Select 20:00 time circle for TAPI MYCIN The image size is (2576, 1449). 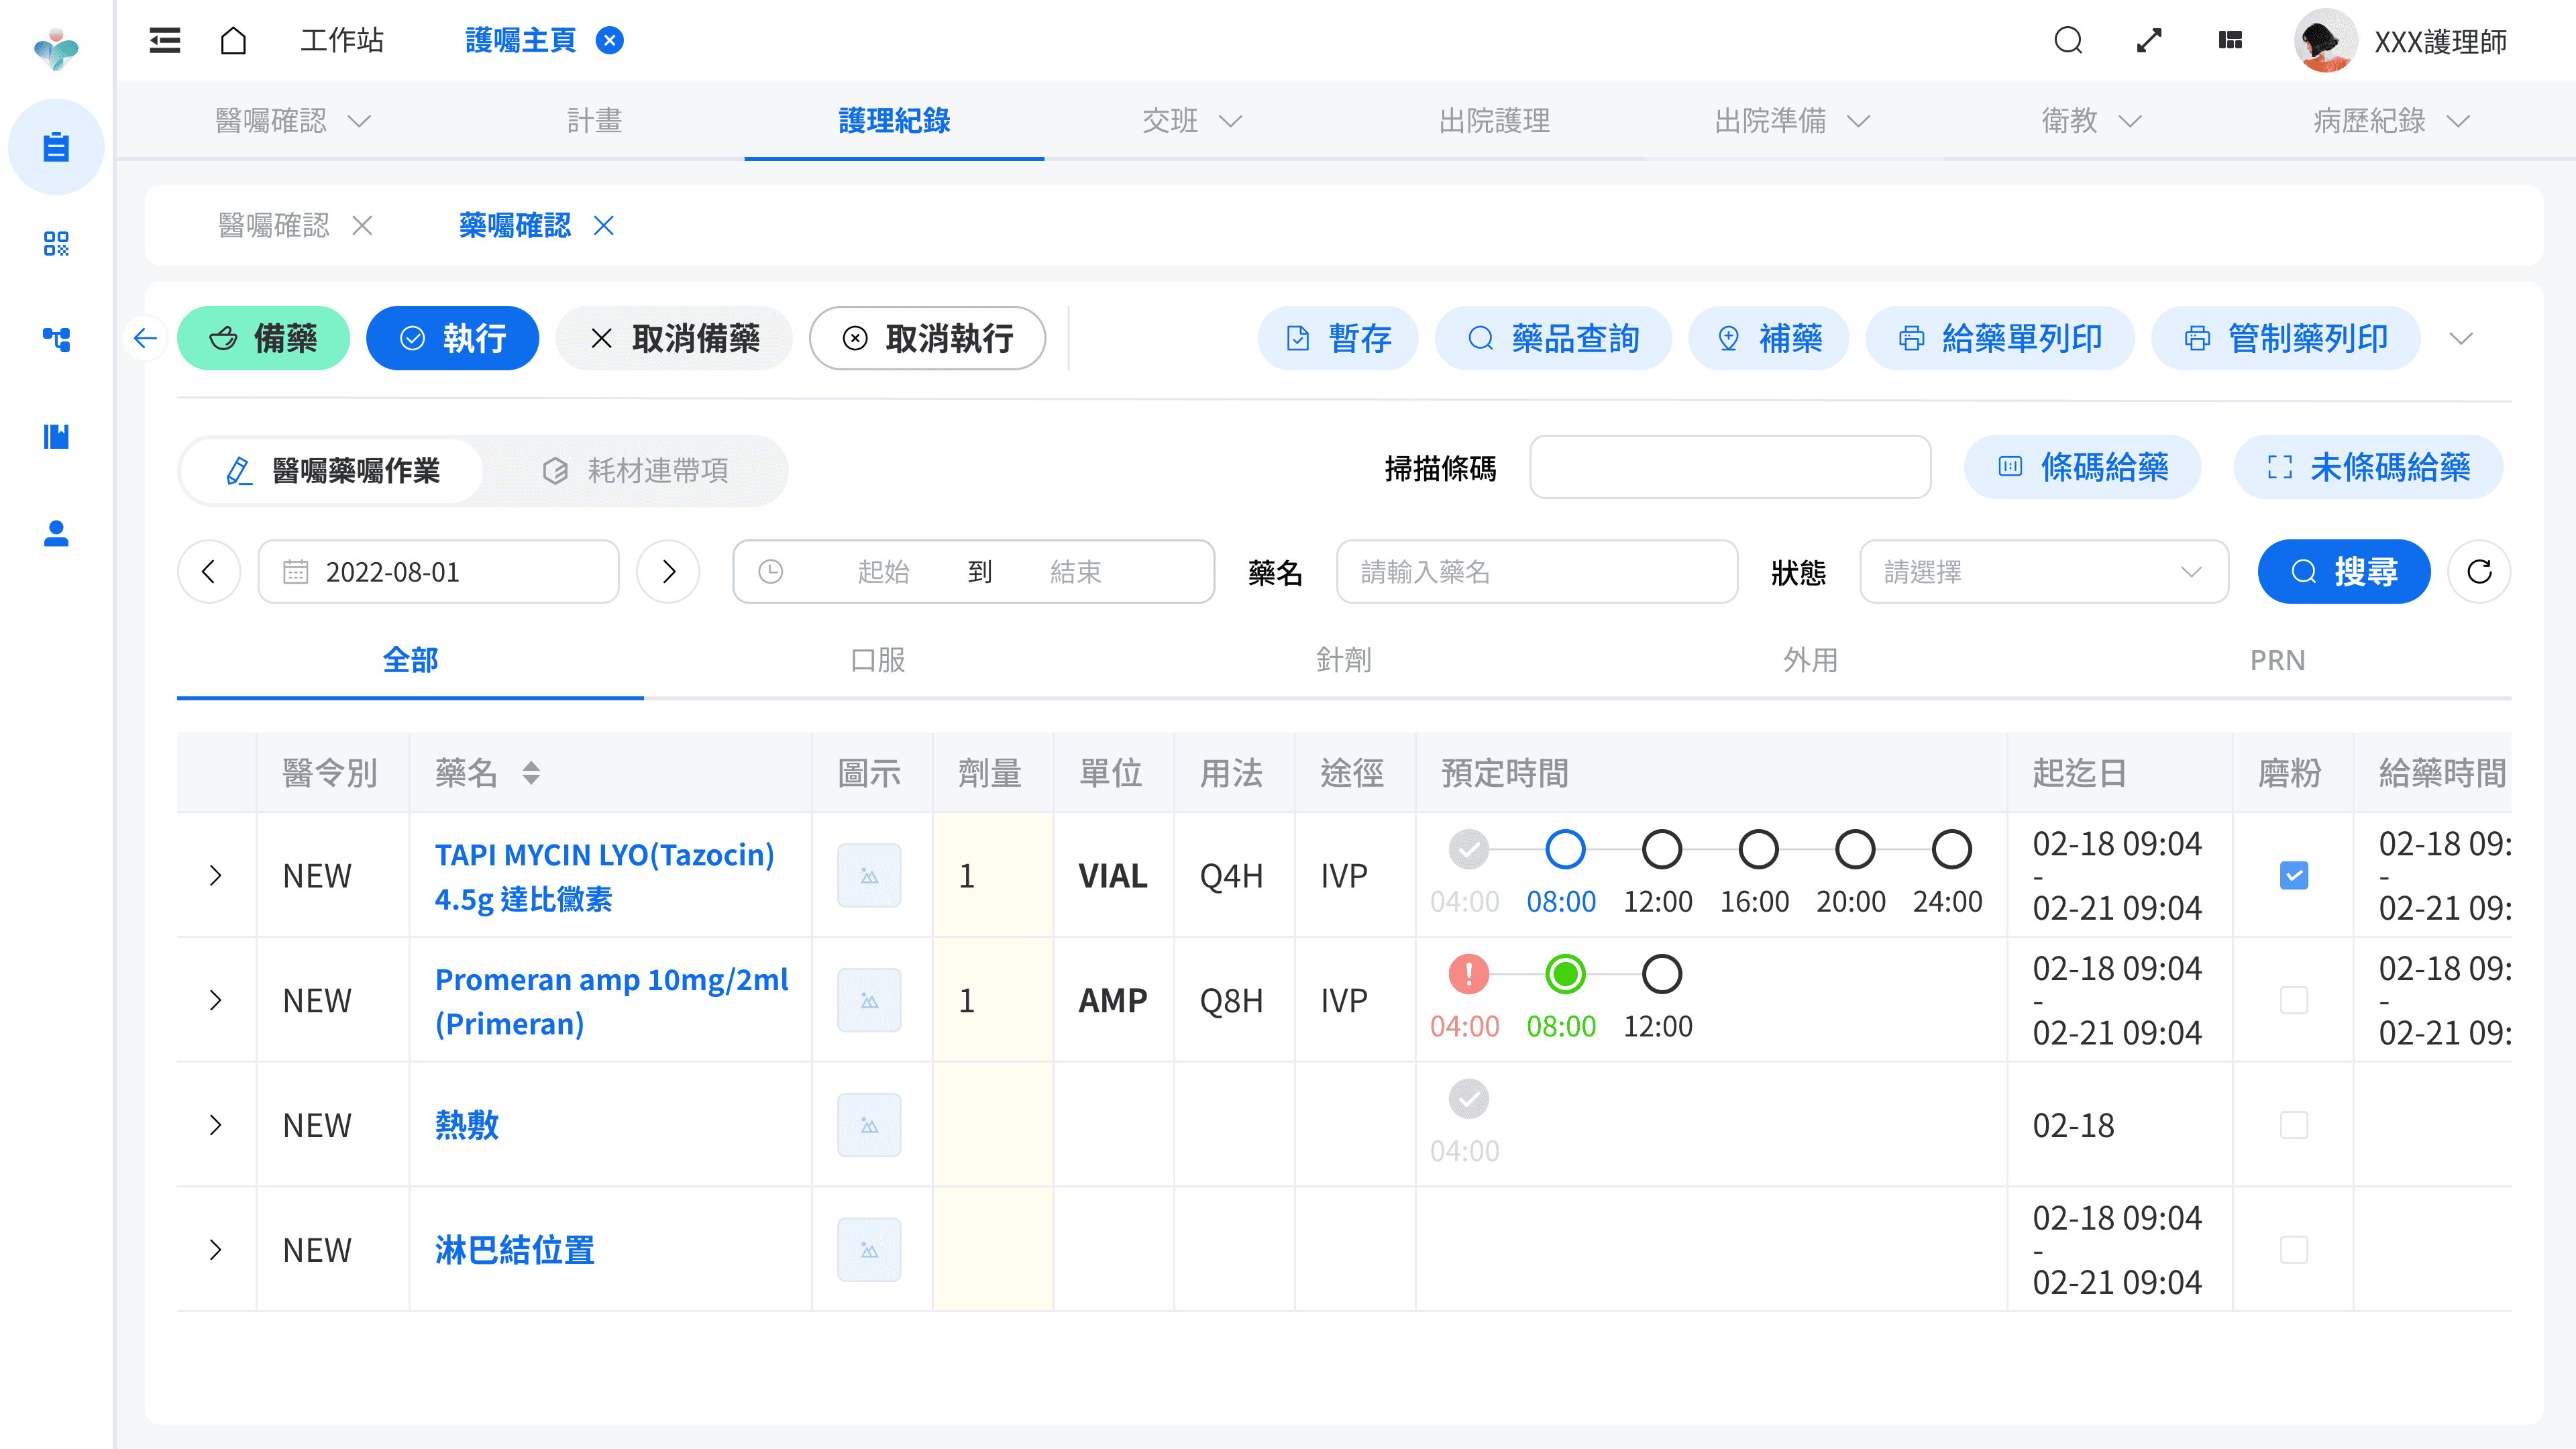tap(1854, 849)
